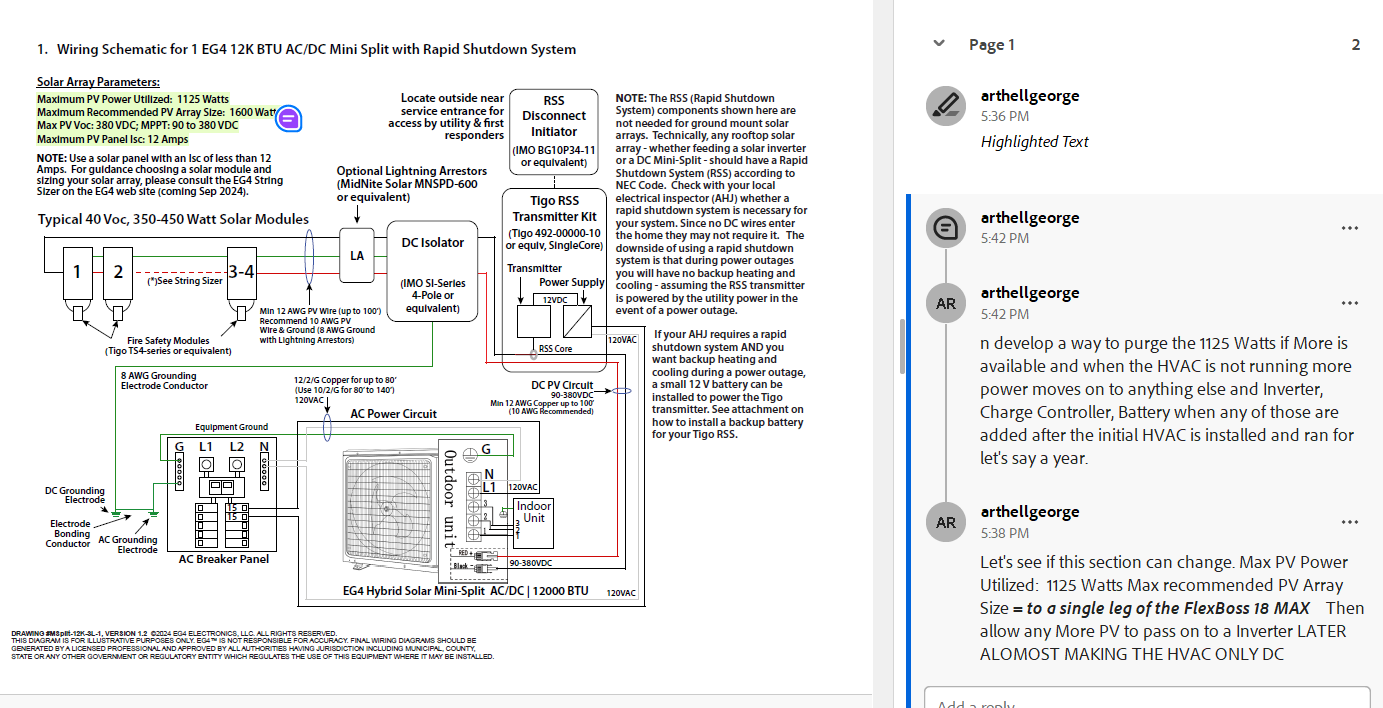Collapse the Page 1 comments chevron
This screenshot has height=708, width=1383.
[938, 44]
